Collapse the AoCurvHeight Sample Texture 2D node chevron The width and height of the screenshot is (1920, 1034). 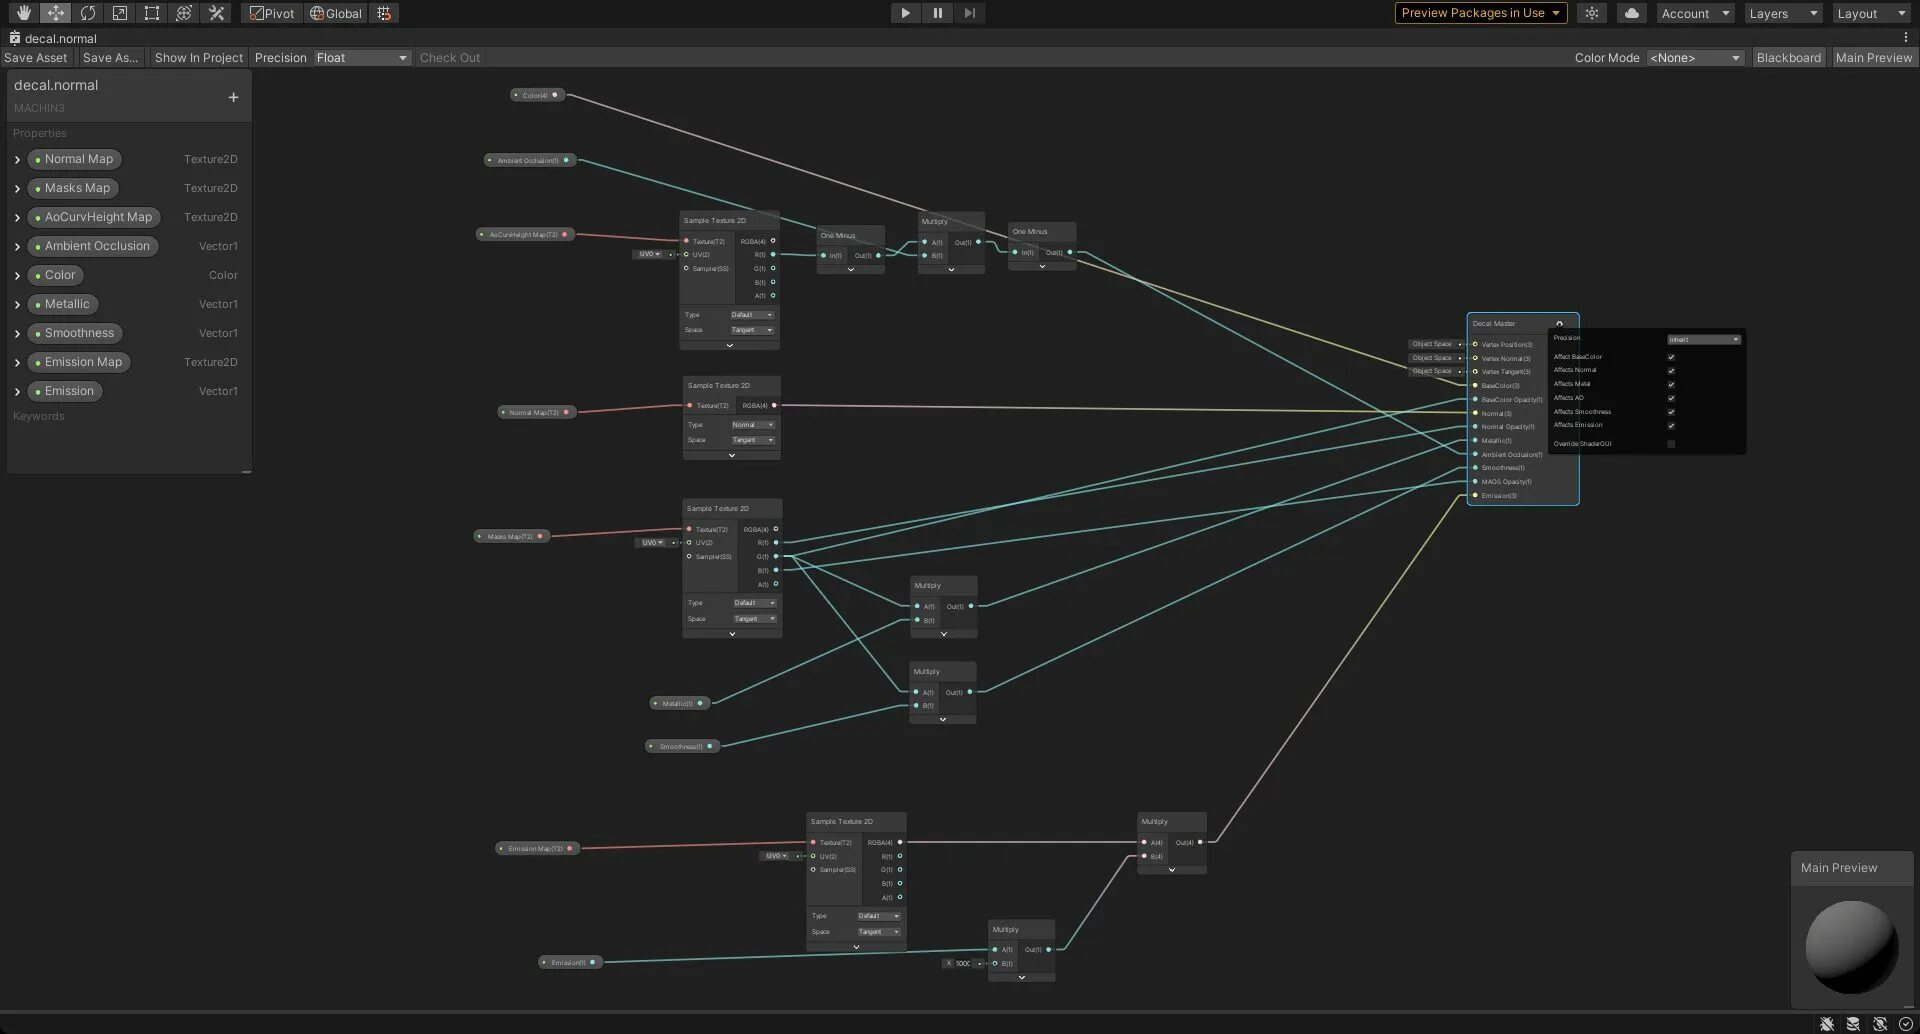730,346
